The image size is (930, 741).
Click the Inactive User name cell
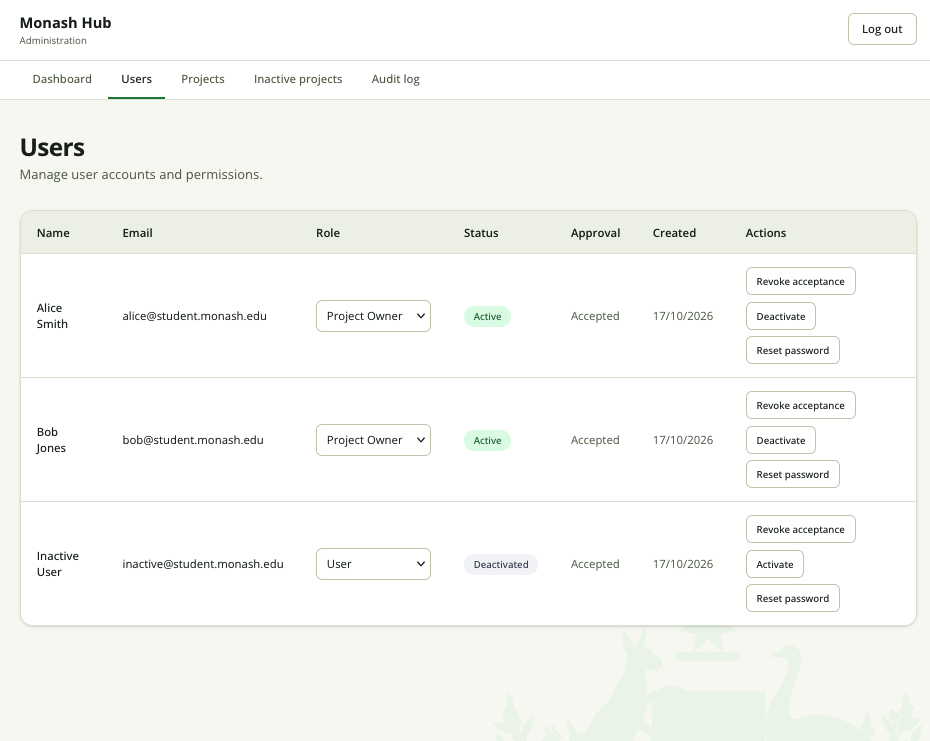pyautogui.click(x=58, y=564)
